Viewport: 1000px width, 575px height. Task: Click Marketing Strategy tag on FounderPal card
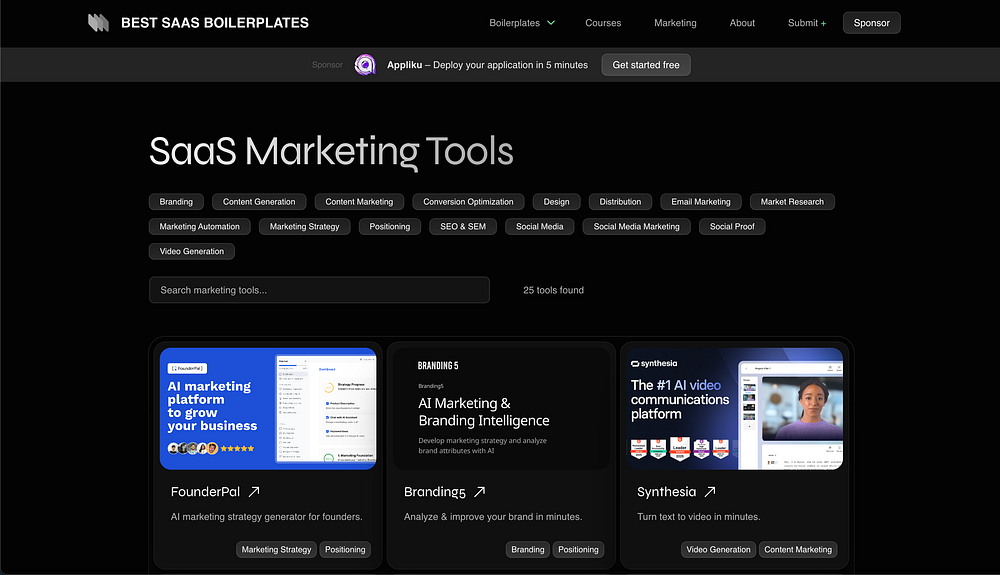tap(276, 550)
